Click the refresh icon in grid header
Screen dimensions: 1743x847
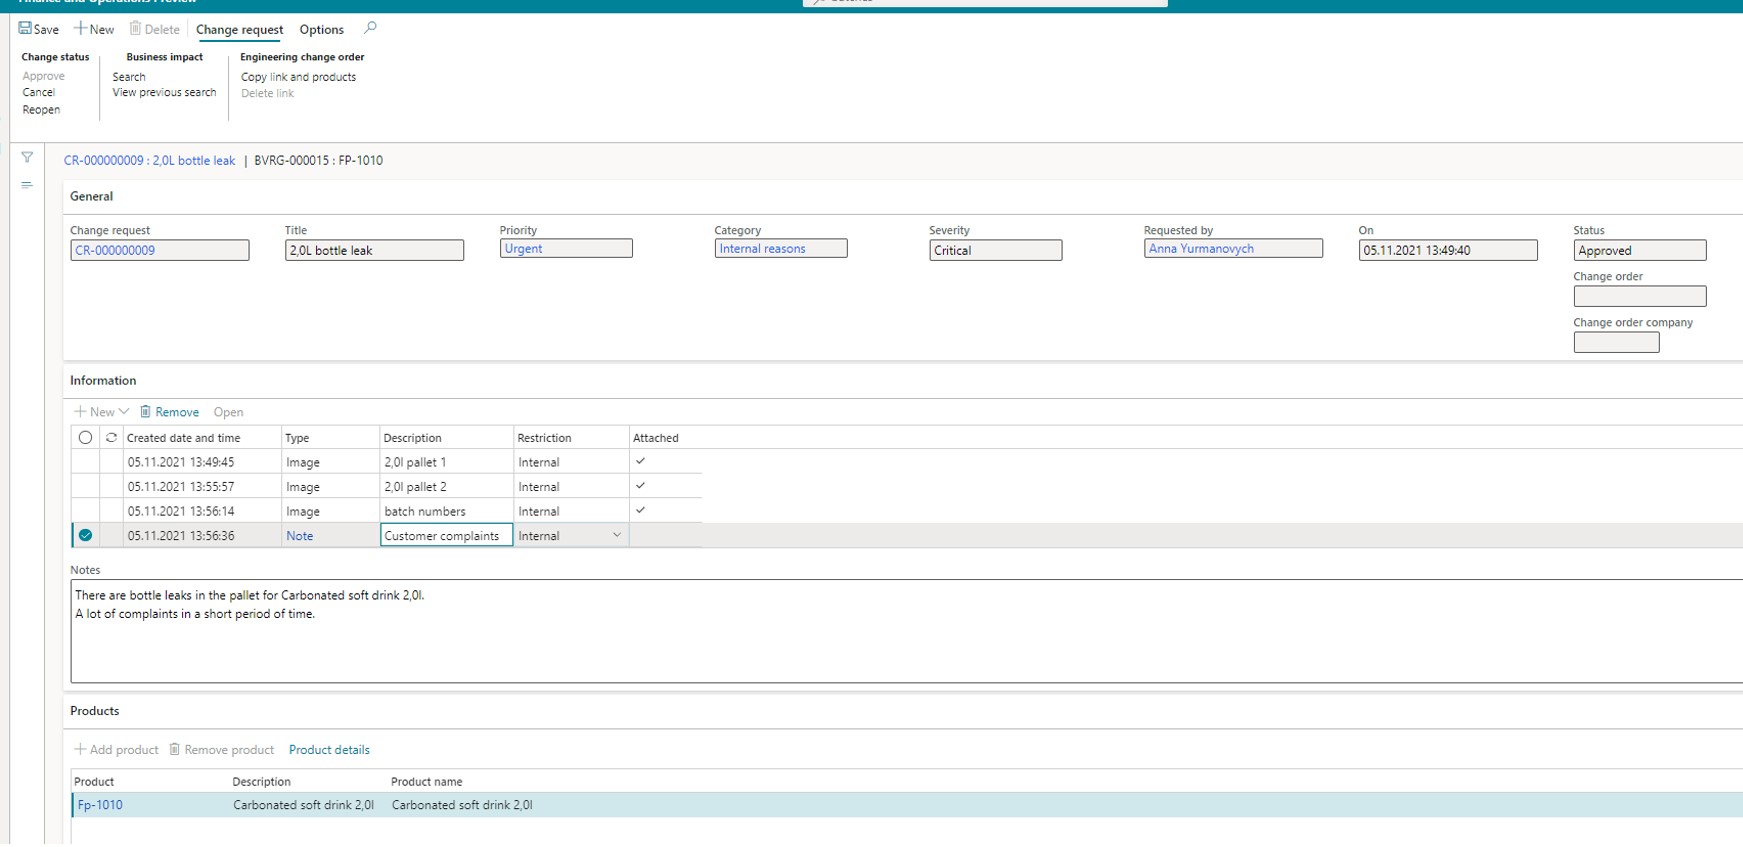[x=111, y=437]
